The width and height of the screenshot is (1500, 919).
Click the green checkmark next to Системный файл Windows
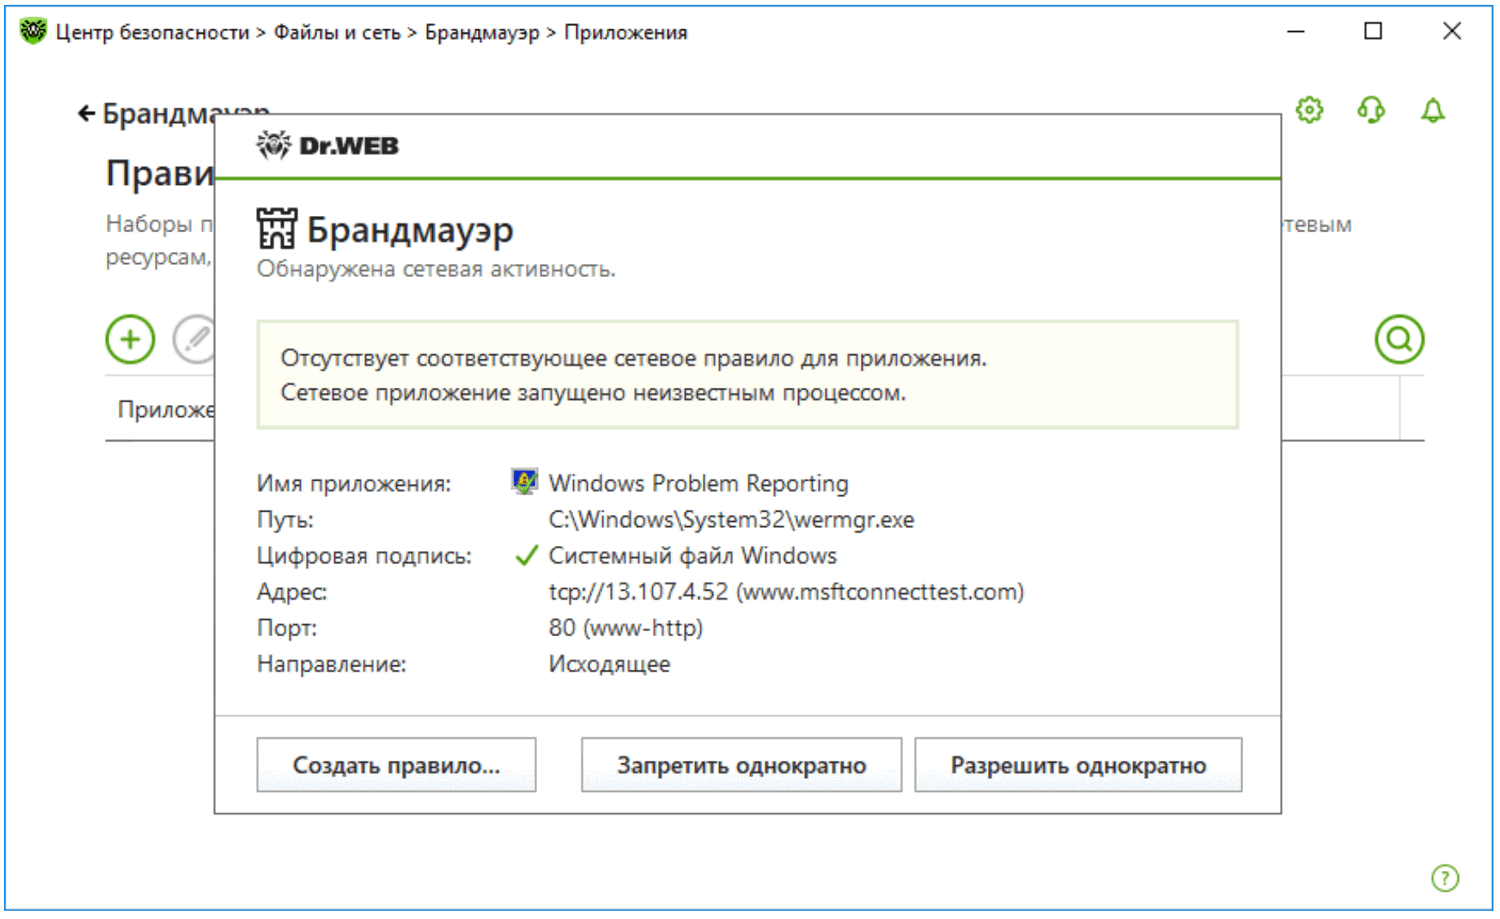(x=526, y=556)
